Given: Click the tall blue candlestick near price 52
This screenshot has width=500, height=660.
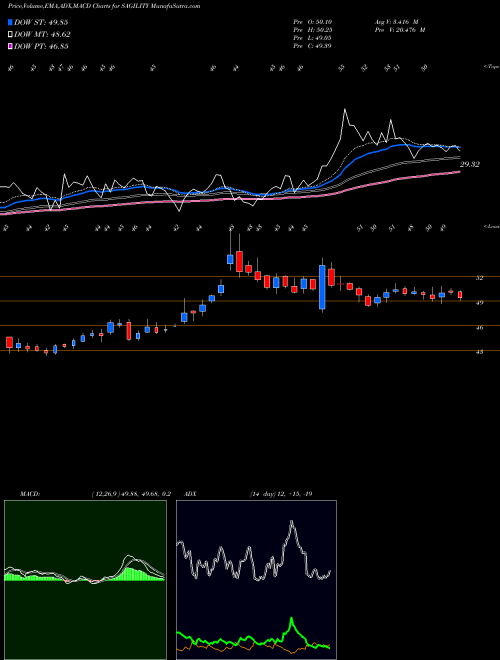Looking at the screenshot, I should pyautogui.click(x=322, y=286).
